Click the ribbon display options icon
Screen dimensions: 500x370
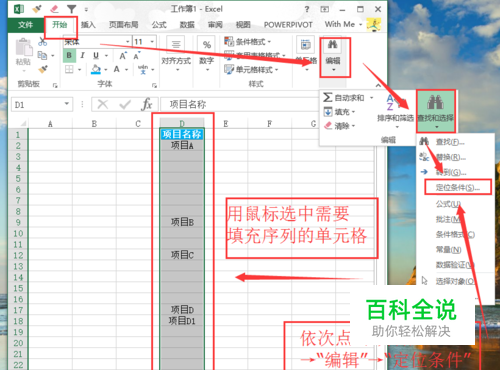point(325,9)
